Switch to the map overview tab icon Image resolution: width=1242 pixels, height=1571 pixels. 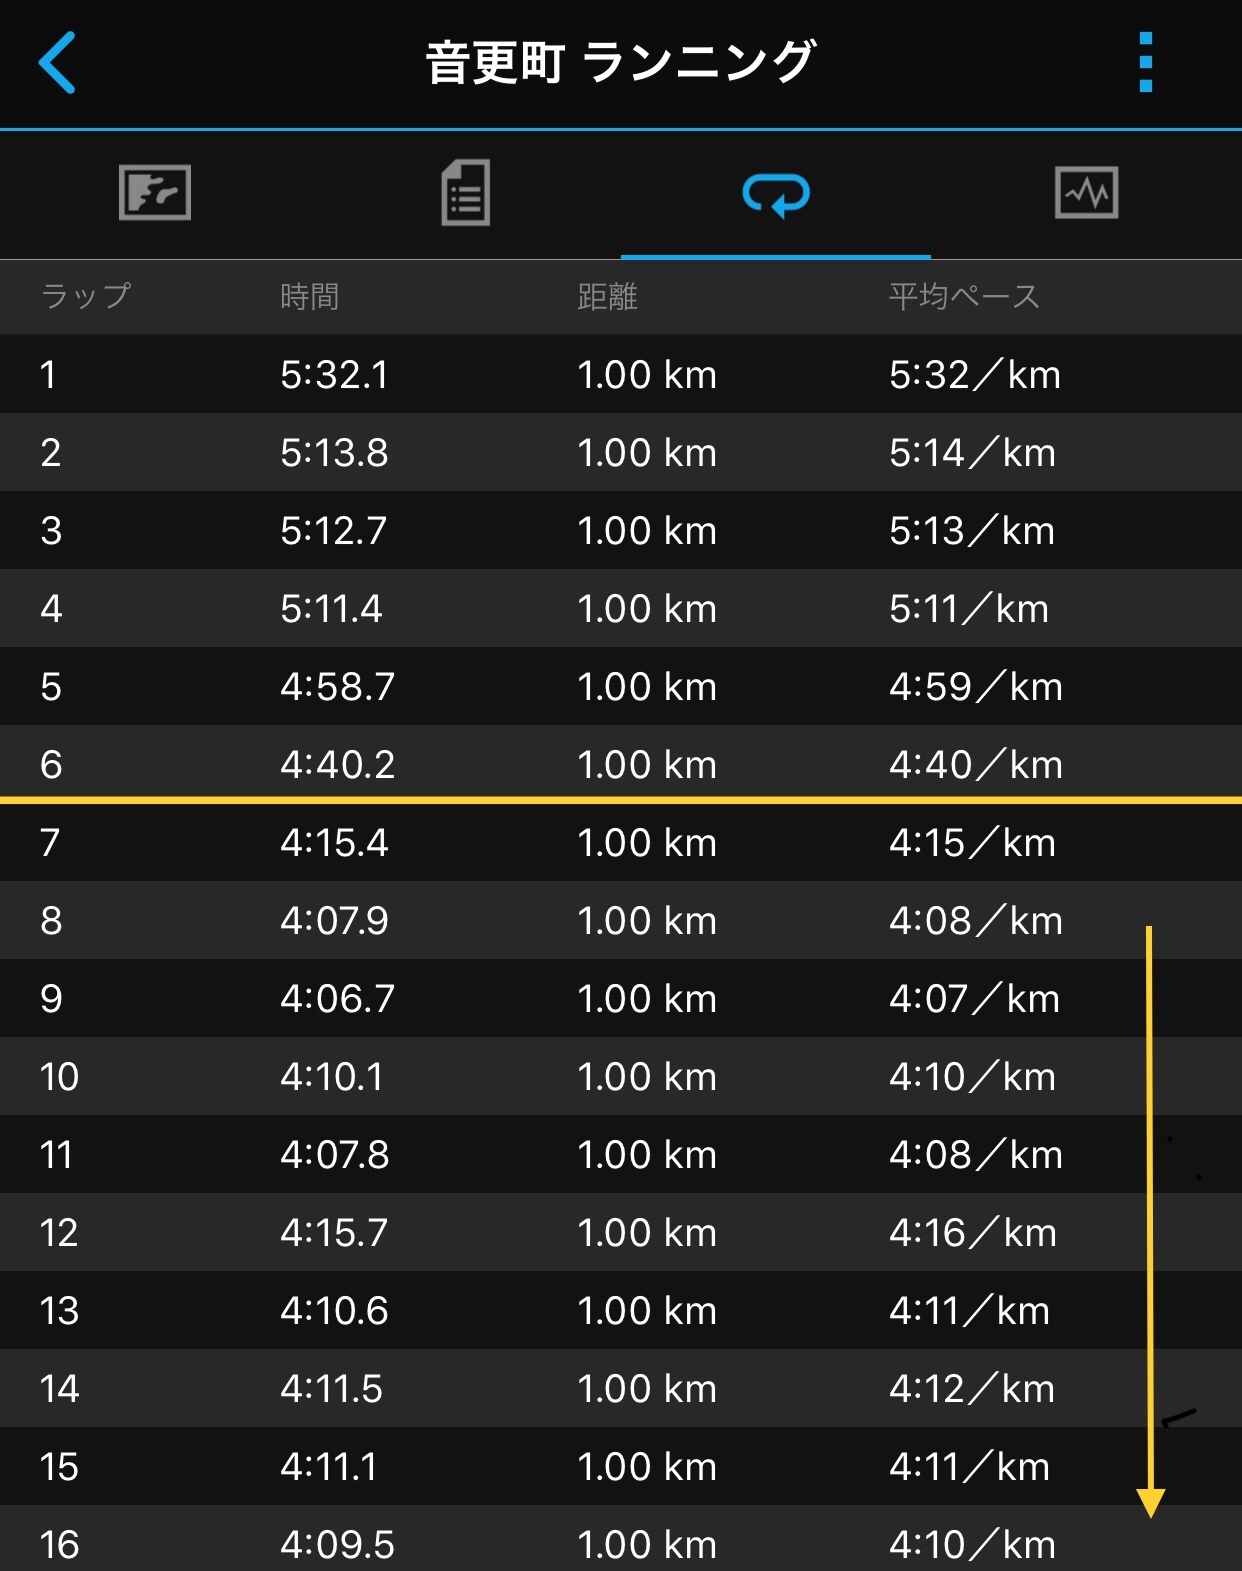[x=155, y=192]
